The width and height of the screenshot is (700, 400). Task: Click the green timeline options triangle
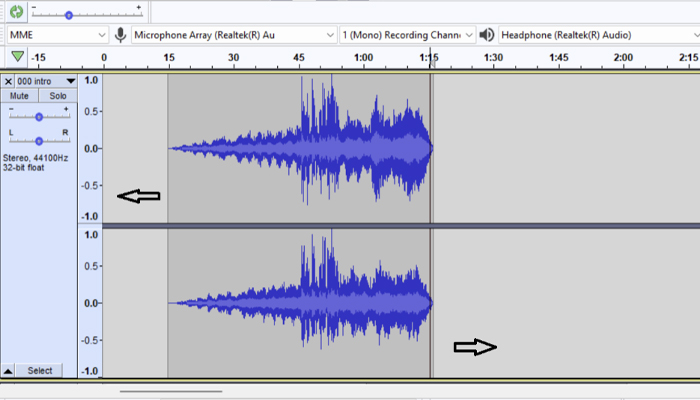17,57
